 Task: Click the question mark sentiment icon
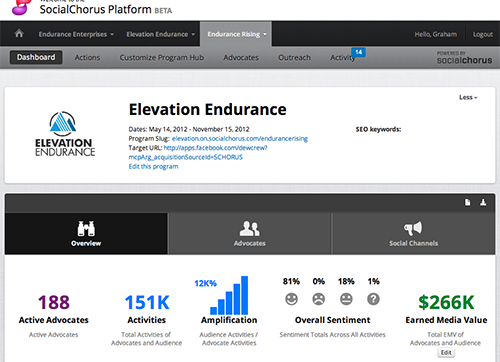point(373,299)
